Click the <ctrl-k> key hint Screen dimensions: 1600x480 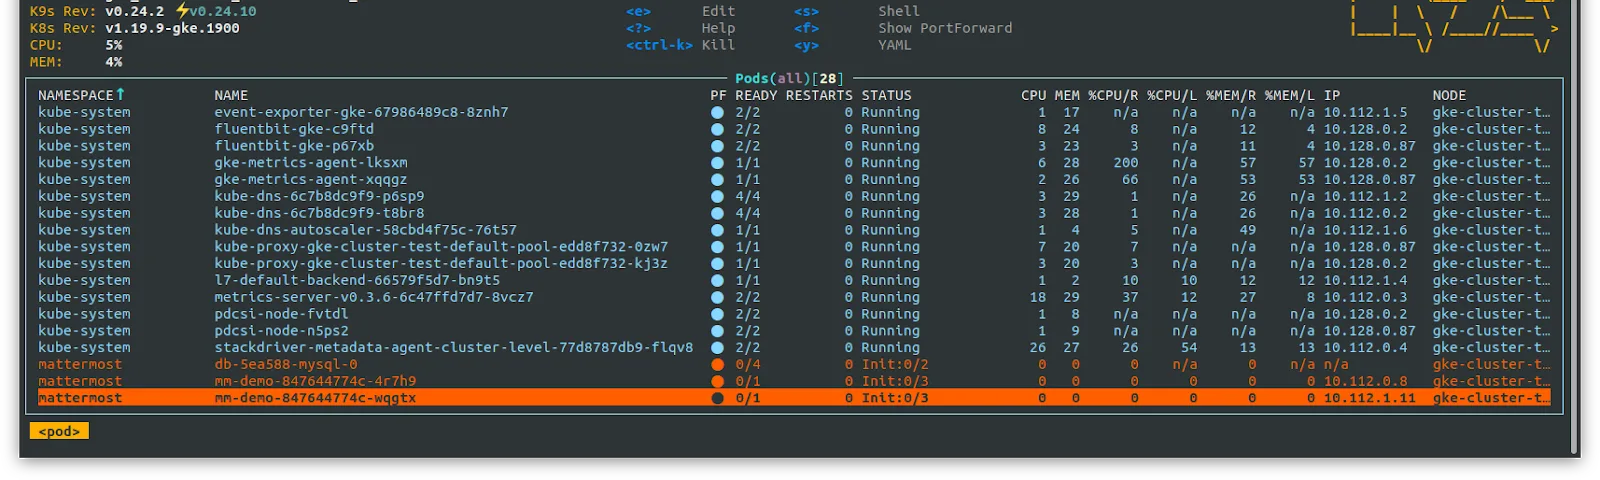pyautogui.click(x=659, y=45)
